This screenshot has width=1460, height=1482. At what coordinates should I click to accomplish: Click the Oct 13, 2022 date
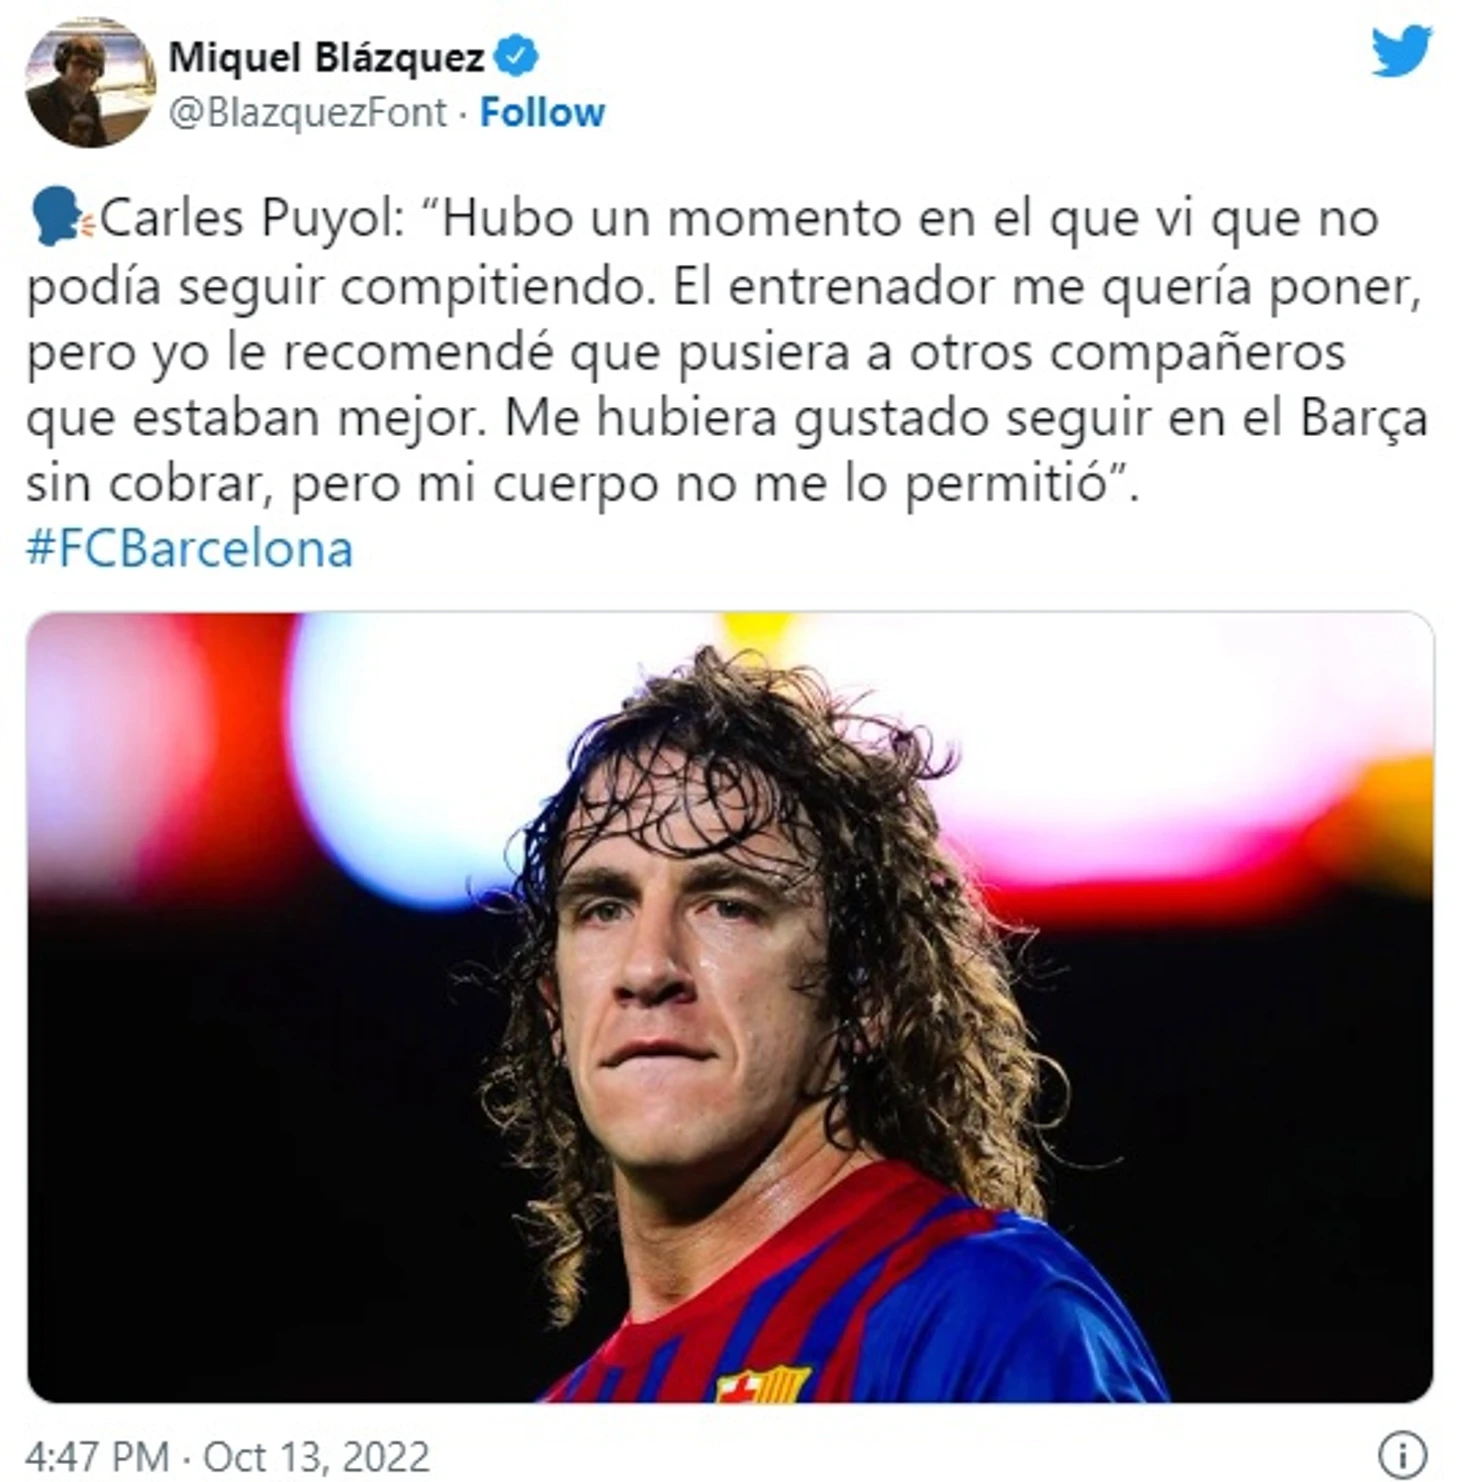pyautogui.click(x=316, y=1456)
